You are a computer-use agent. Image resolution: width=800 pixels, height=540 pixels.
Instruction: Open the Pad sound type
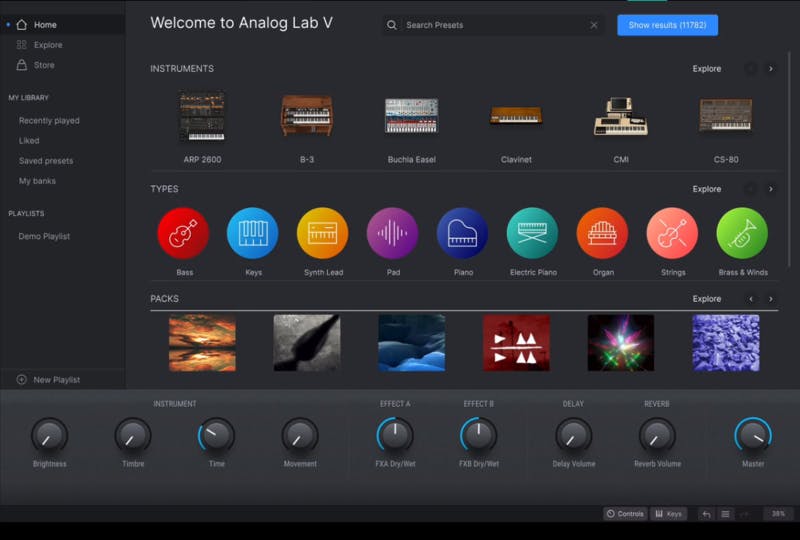click(392, 233)
